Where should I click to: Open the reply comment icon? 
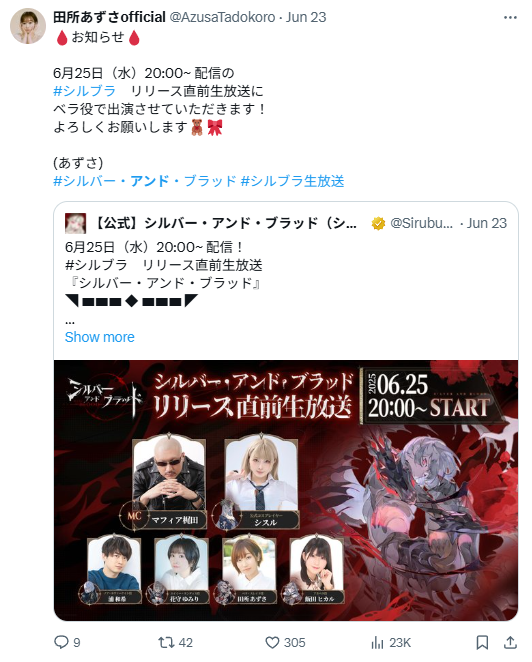pos(61,642)
